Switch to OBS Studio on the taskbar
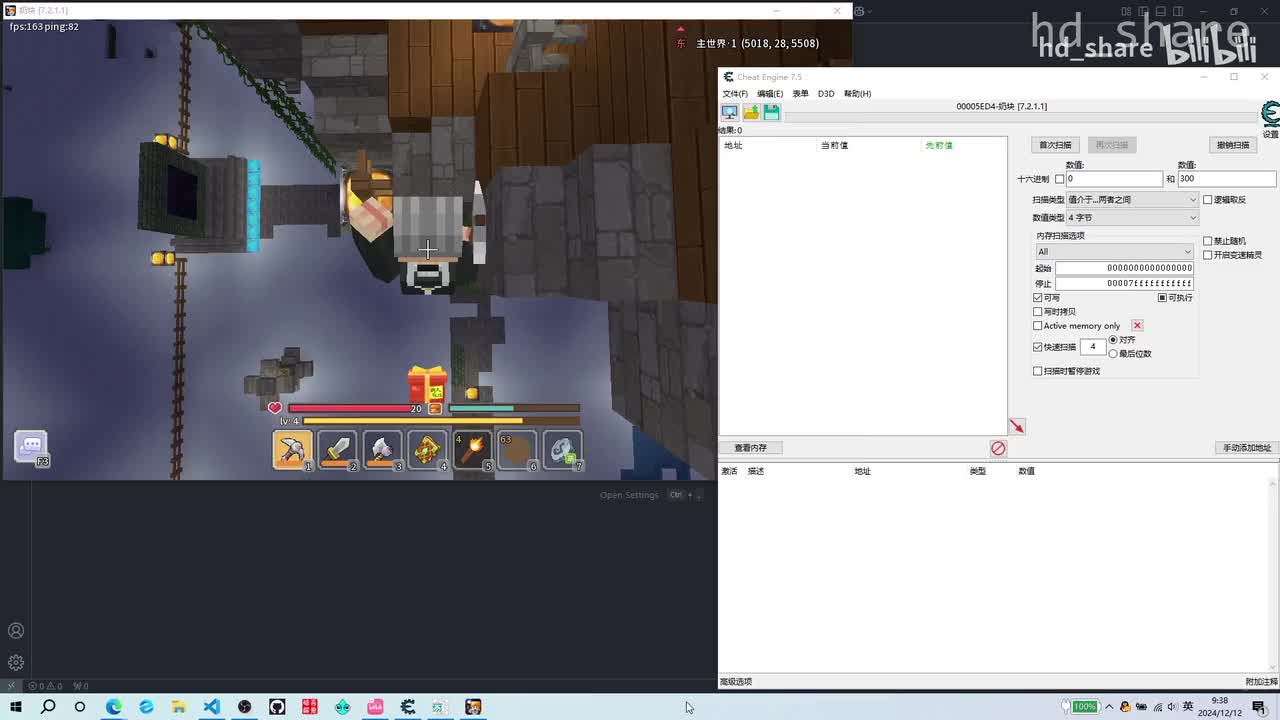This screenshot has height=720, width=1280. [x=245, y=707]
